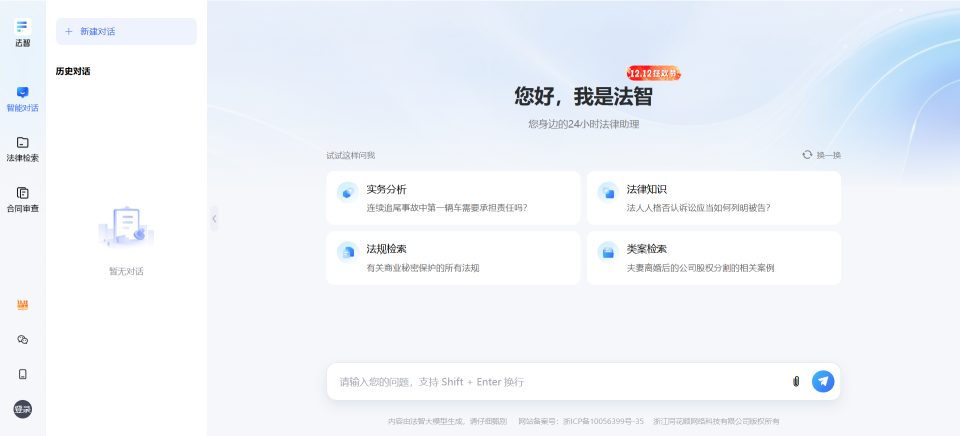Click the 浙江同花顺网络科技有限公司版权所有 footer text
This screenshot has width=960, height=436.
click(716, 421)
